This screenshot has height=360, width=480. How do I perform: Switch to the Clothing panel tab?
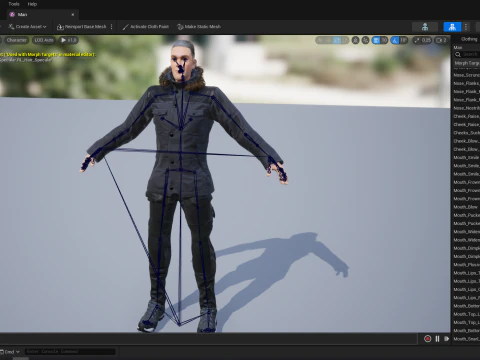(x=469, y=39)
